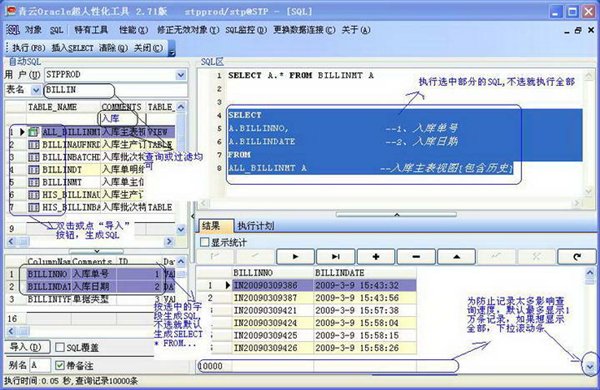
Task: Click the toolbar overflow arrow after 关闭(C)
Action: pos(171,49)
